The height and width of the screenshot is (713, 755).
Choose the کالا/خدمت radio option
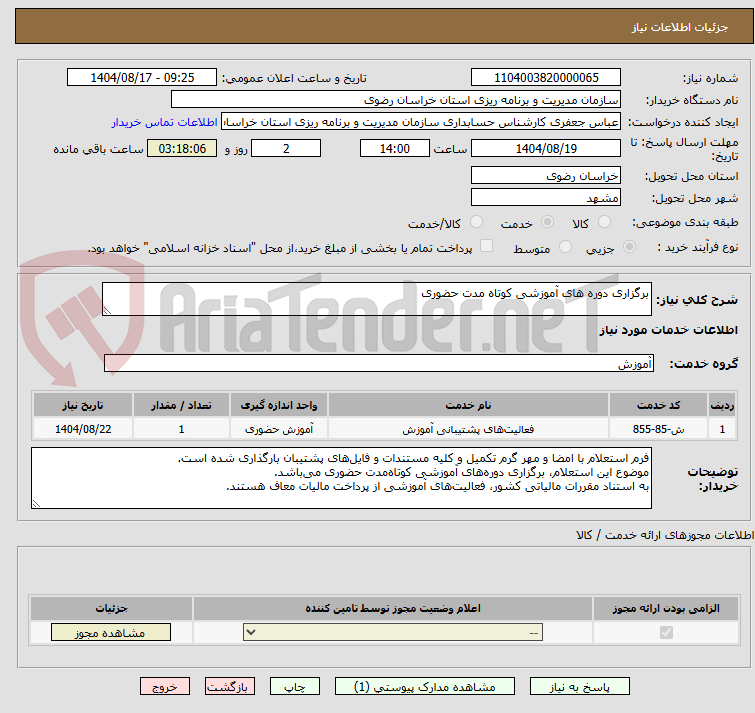[x=476, y=222]
